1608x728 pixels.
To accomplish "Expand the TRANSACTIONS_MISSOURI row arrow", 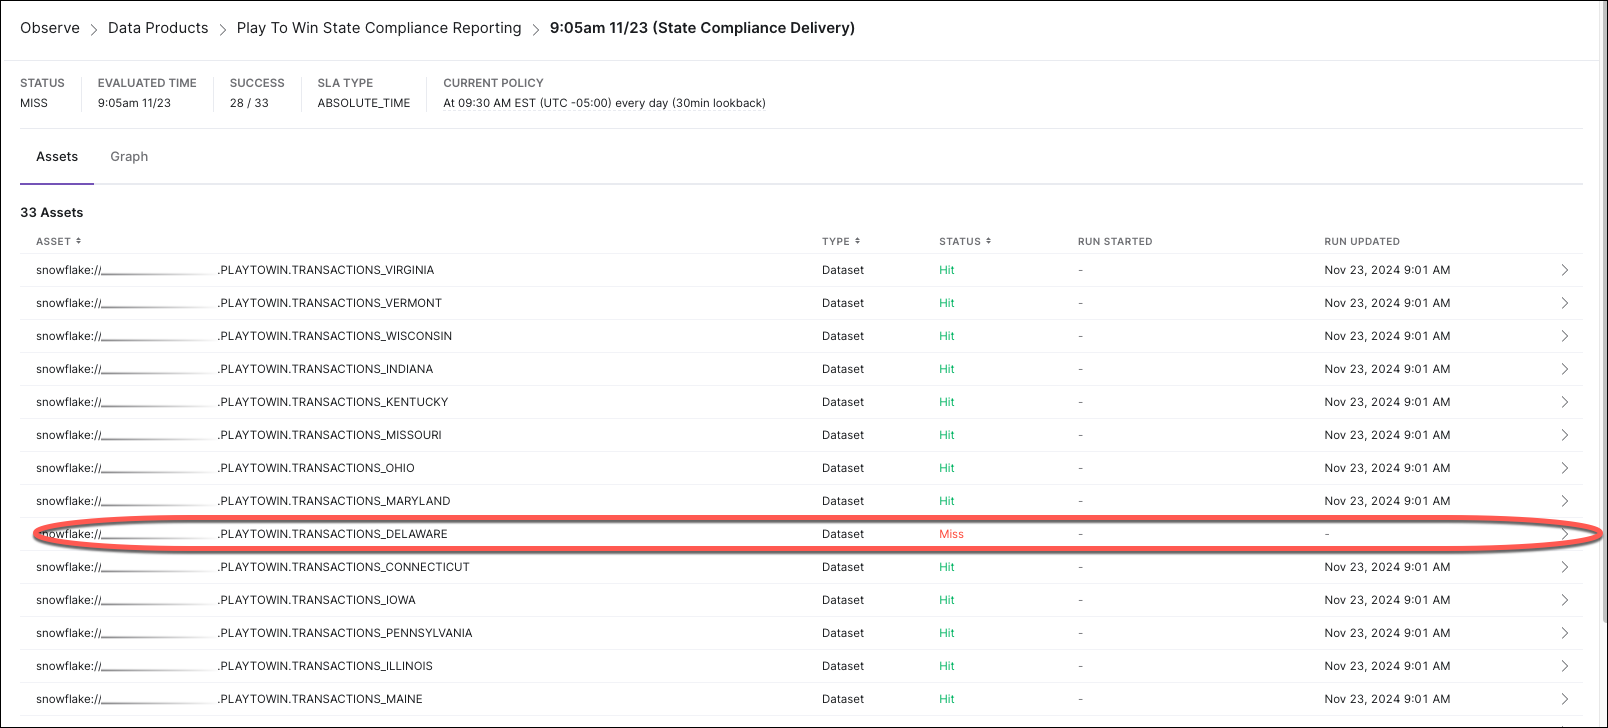I will point(1564,435).
